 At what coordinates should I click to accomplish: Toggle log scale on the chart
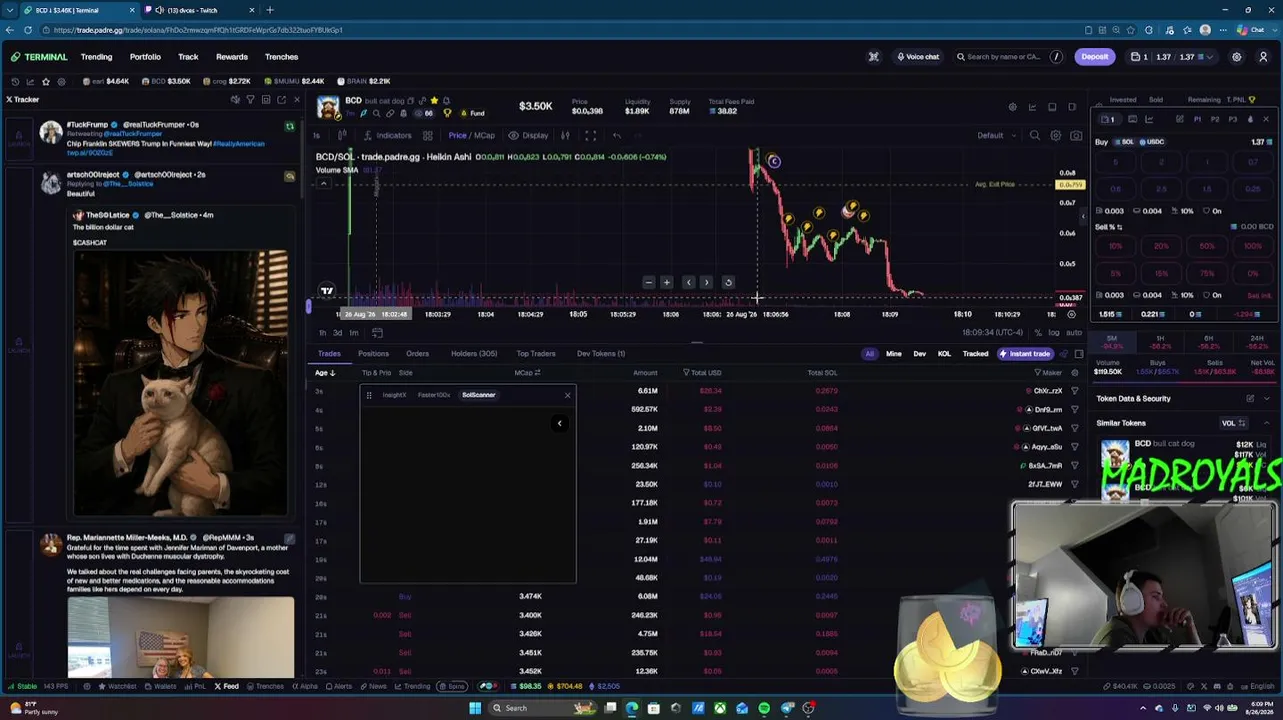click(1054, 333)
